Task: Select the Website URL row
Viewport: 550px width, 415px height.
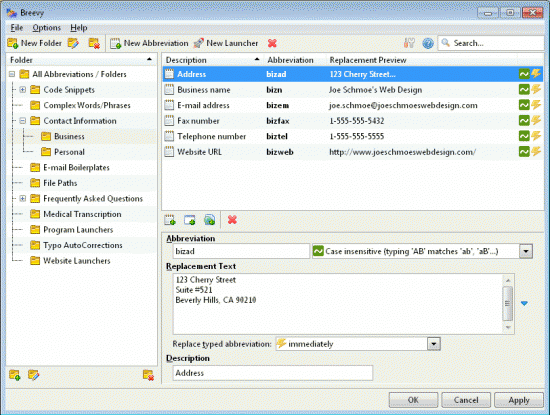Action: click(353, 152)
